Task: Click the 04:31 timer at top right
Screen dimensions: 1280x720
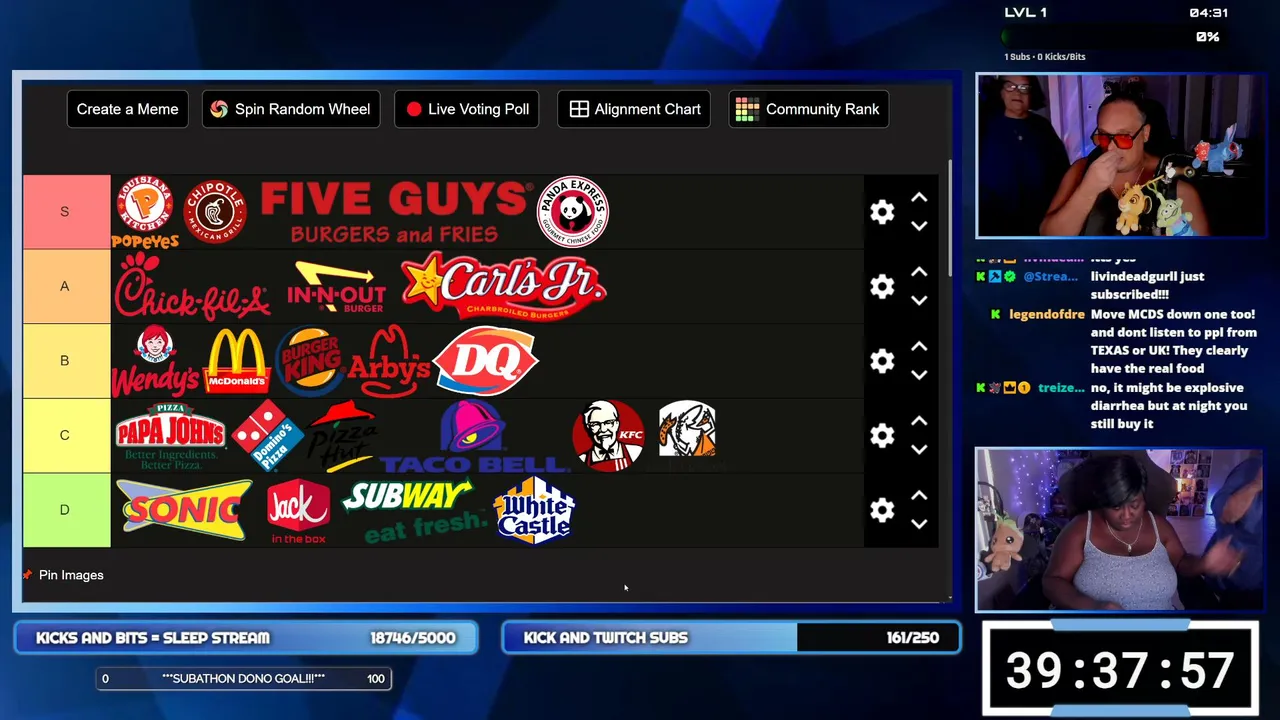Action: (x=1208, y=13)
